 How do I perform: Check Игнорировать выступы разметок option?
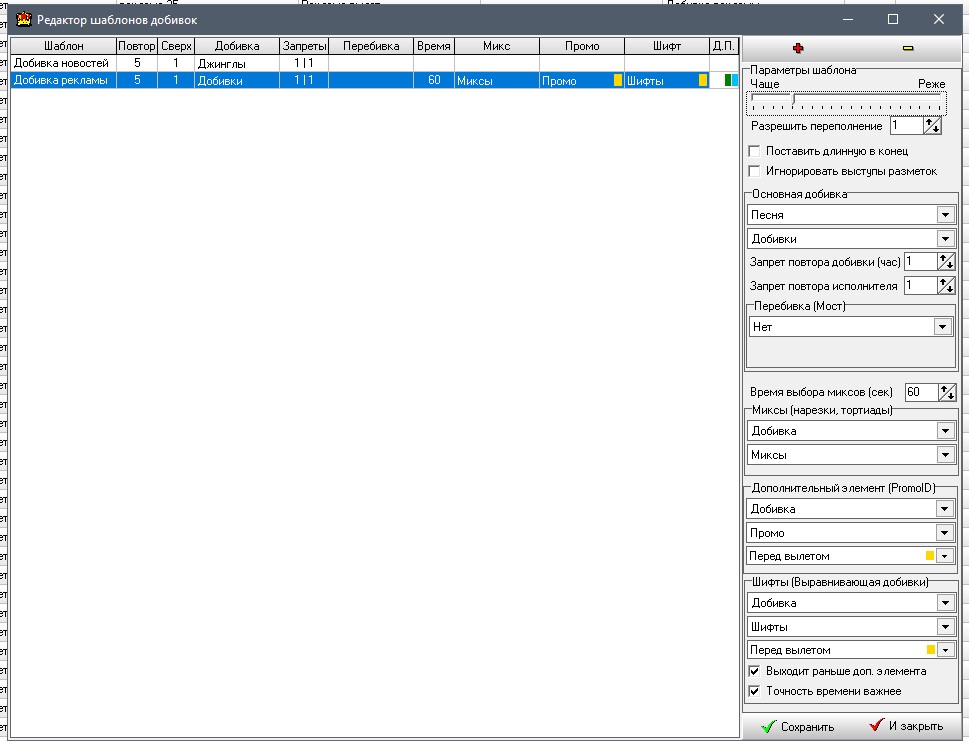click(x=755, y=171)
